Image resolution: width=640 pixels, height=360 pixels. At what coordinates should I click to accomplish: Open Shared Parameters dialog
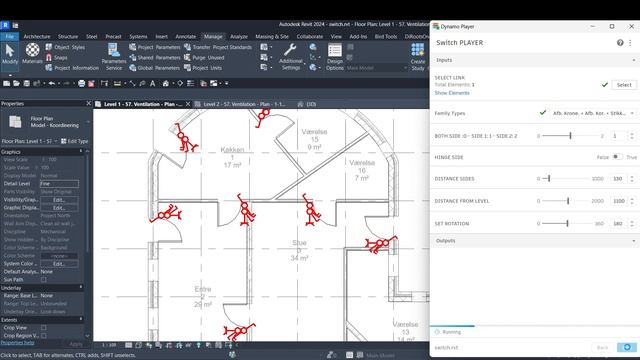[155, 58]
